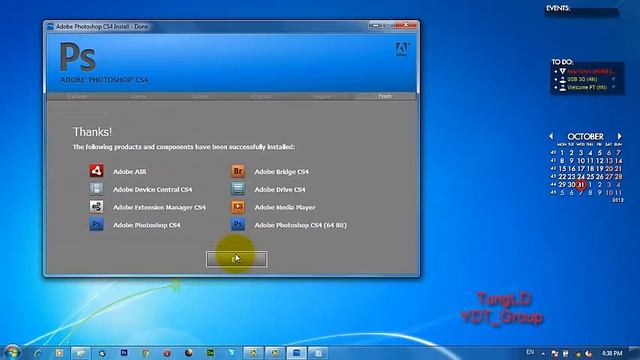640x360 pixels.
Task: Click the 'Adobe Drive CS4' label
Action: [280, 189]
